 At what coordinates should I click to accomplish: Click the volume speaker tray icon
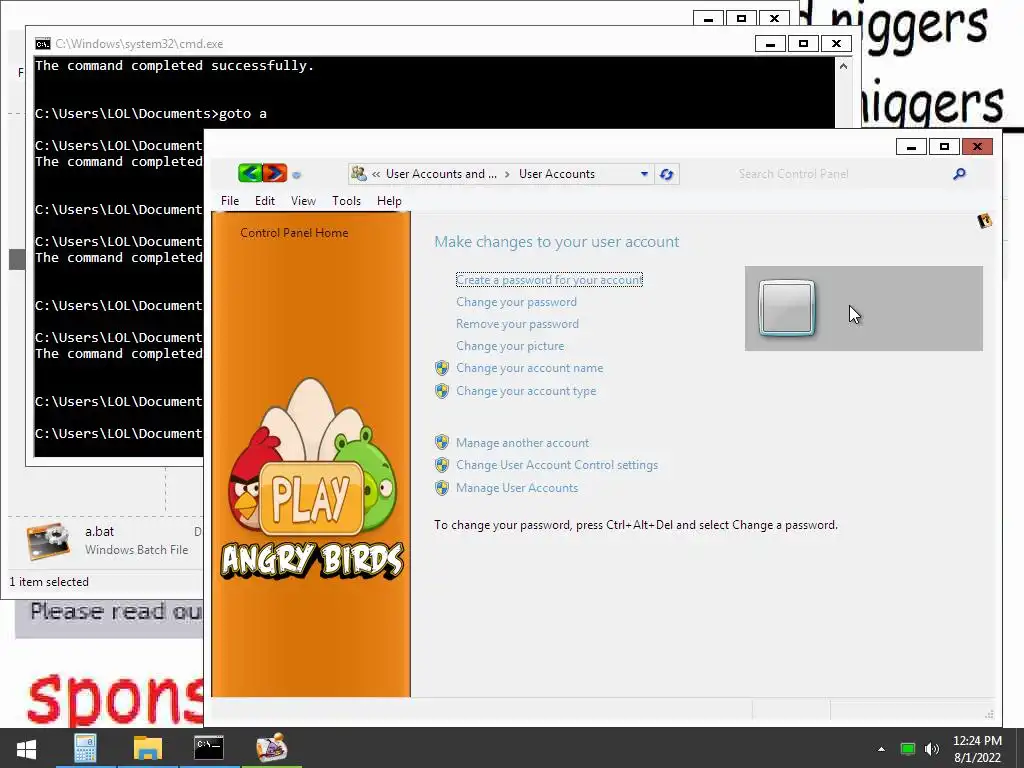(x=931, y=749)
